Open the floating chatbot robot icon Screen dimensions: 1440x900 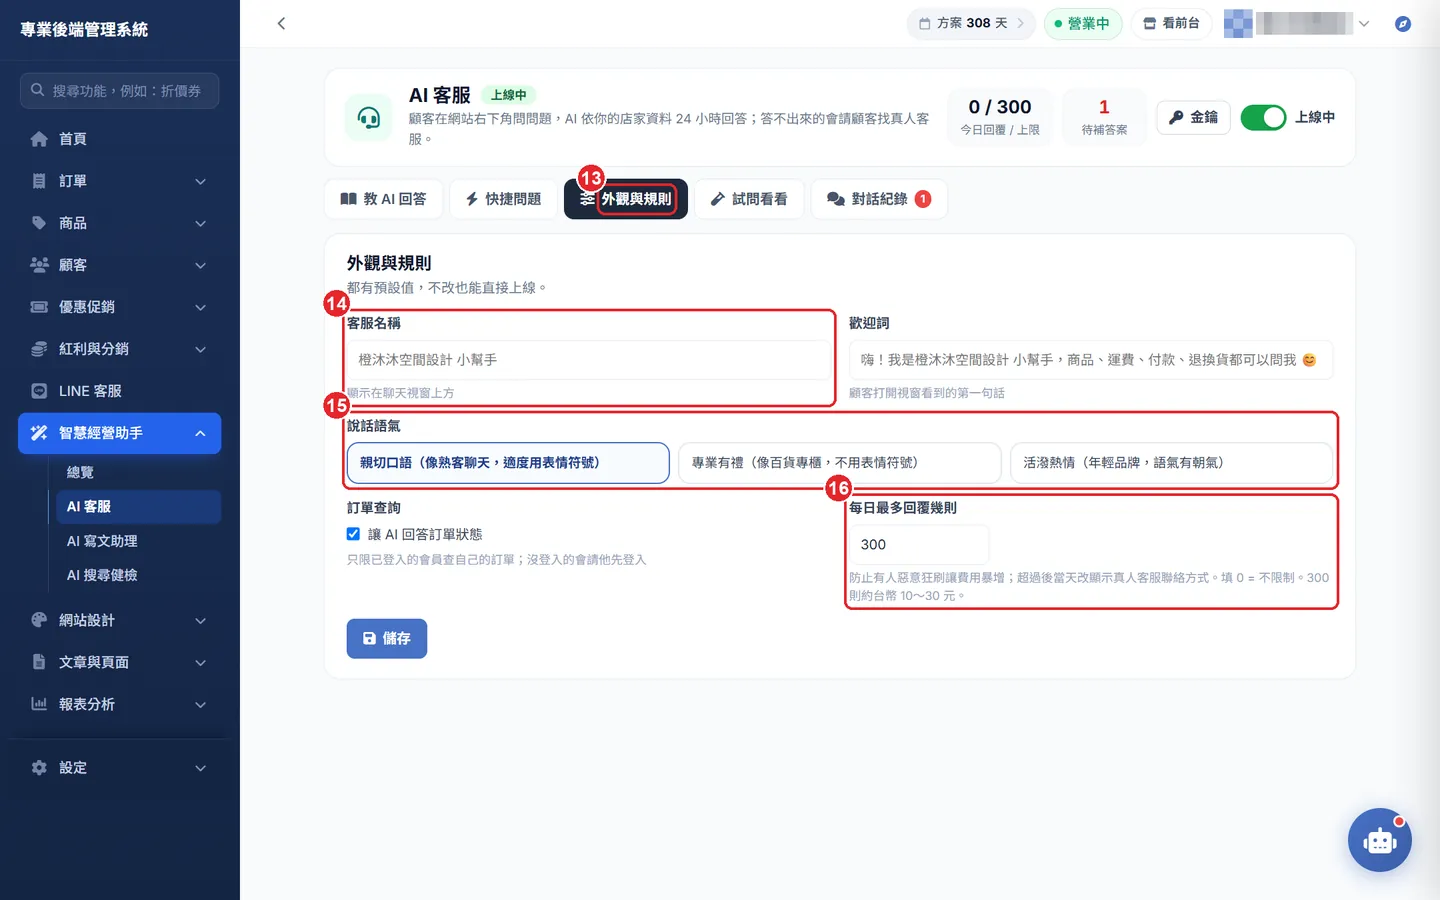coord(1380,840)
